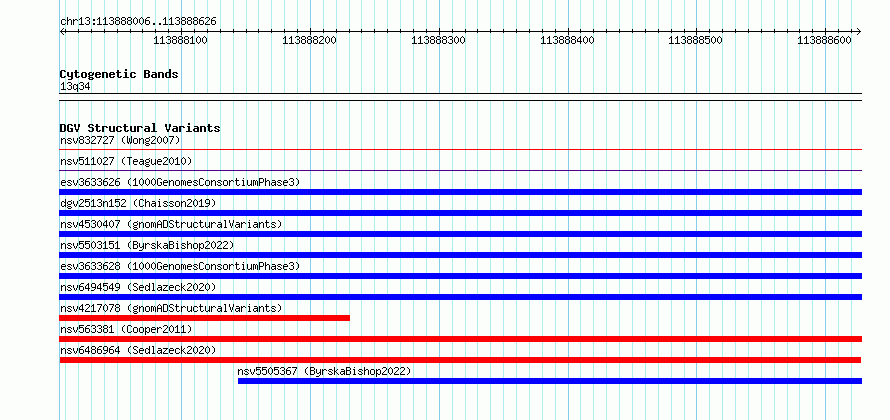890x420 pixels.
Task: Click the nsv832727 (Wong2007) variant label
Action: pyautogui.click(x=120, y=140)
